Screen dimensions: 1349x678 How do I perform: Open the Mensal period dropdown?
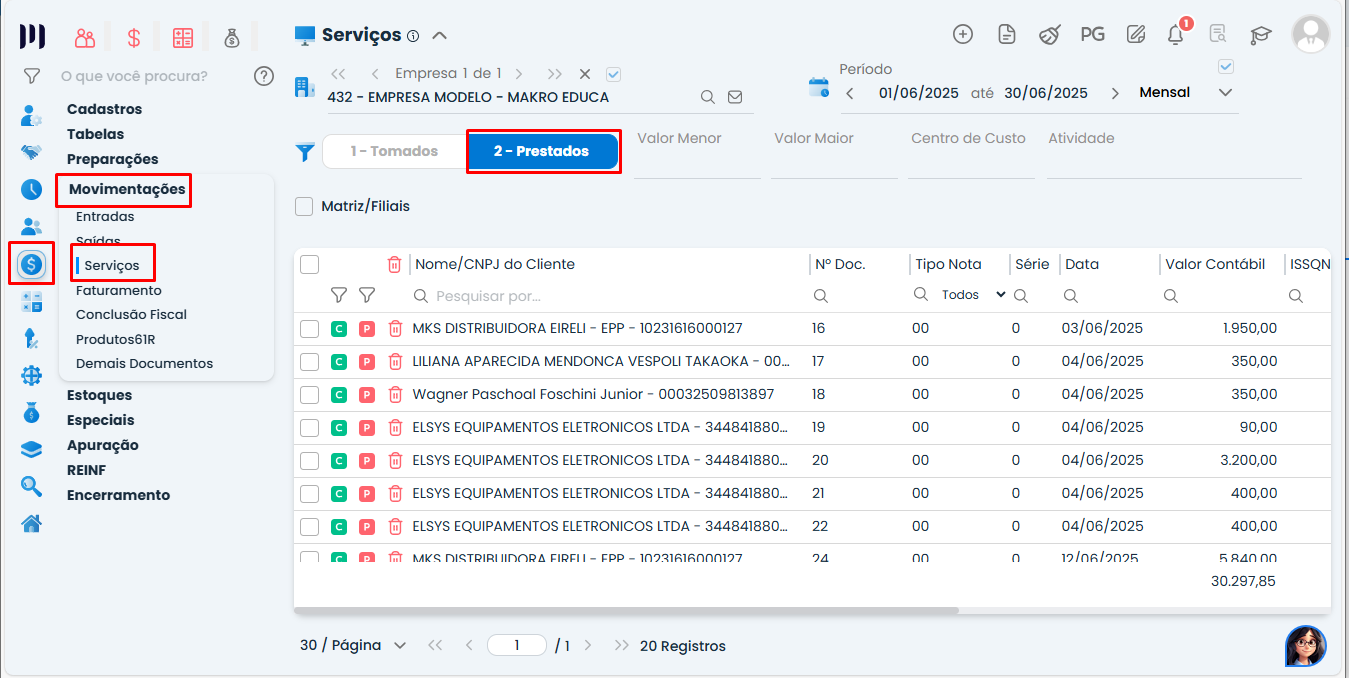click(x=1185, y=92)
